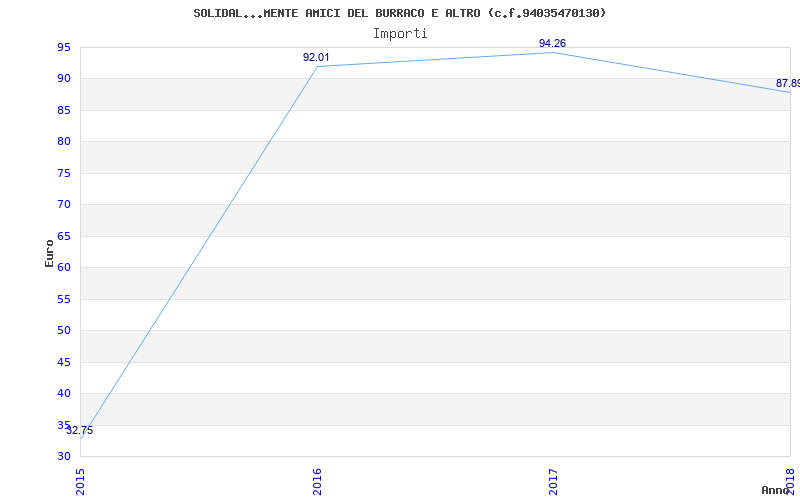Click the 2015 x-axis label
This screenshot has height=500, width=800.
coord(81,482)
